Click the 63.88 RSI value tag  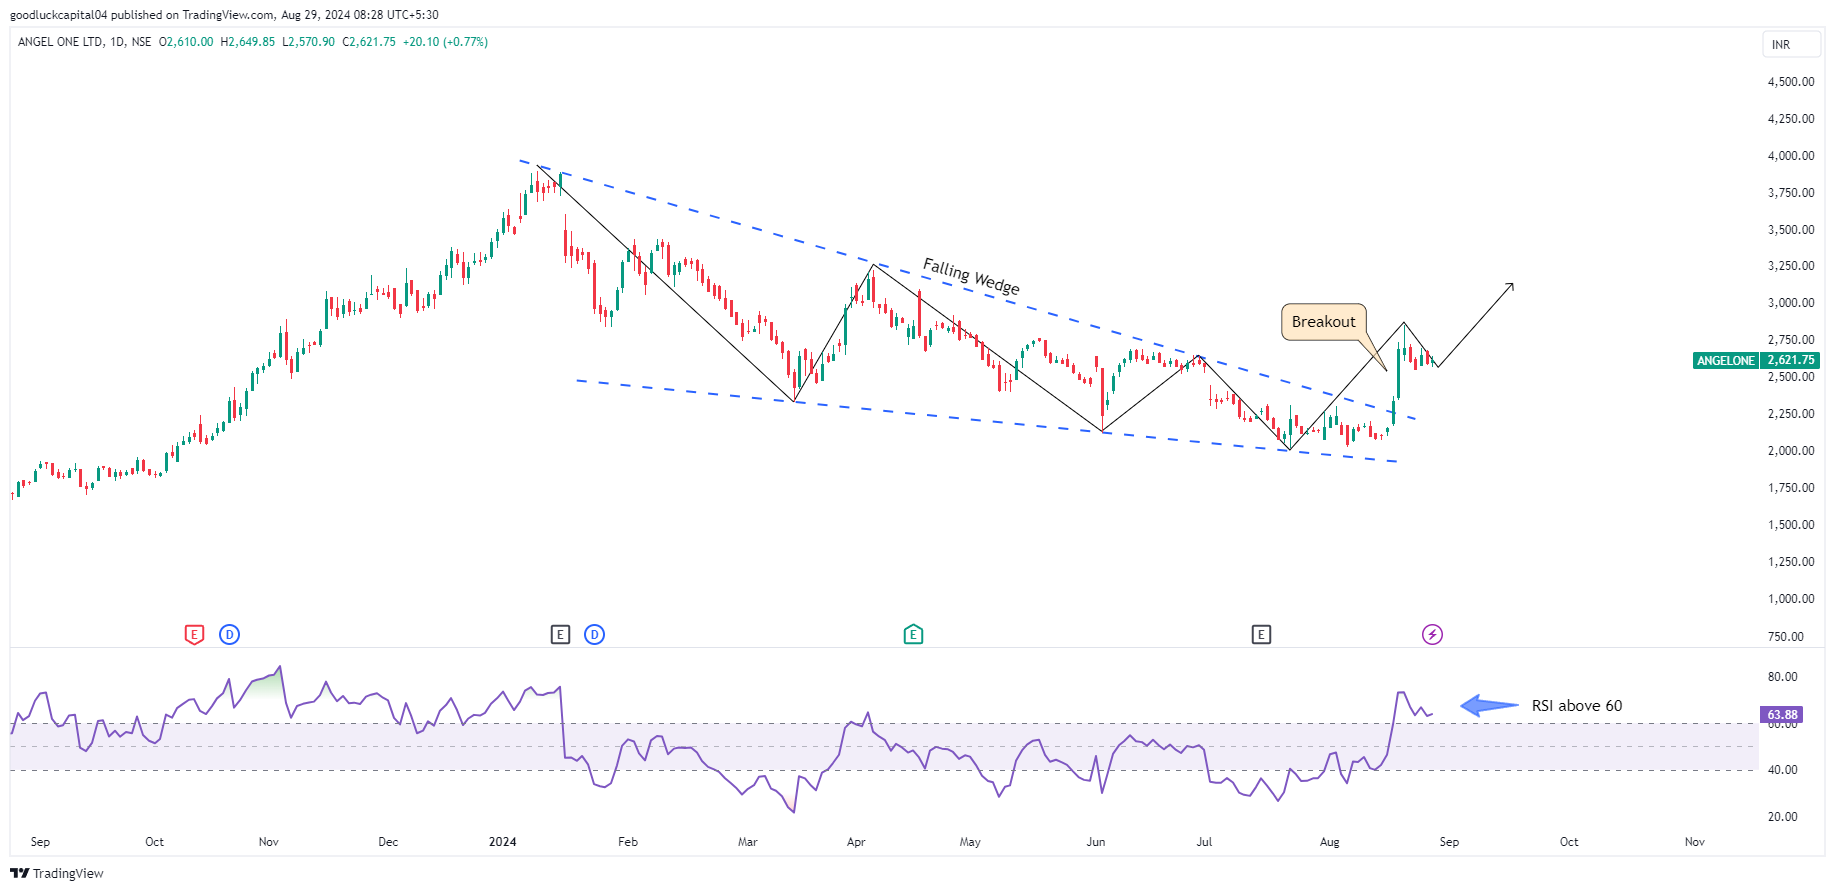(1782, 714)
